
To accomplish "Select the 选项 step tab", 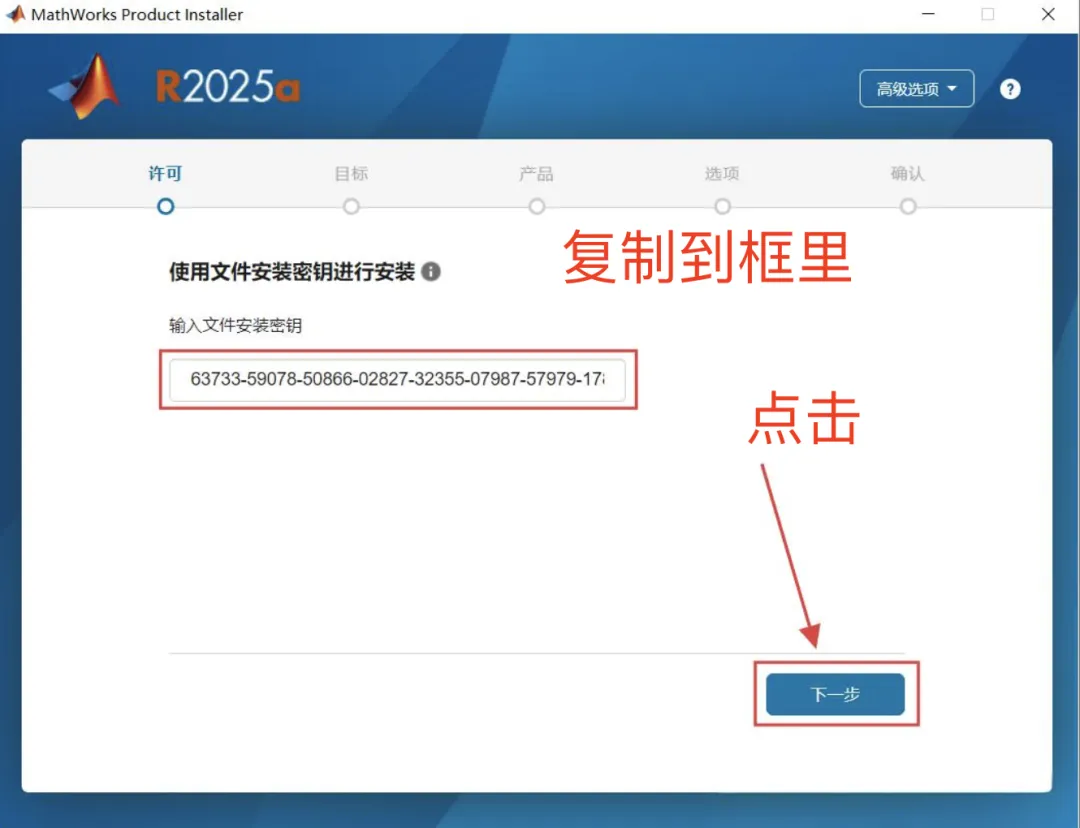I will point(722,174).
